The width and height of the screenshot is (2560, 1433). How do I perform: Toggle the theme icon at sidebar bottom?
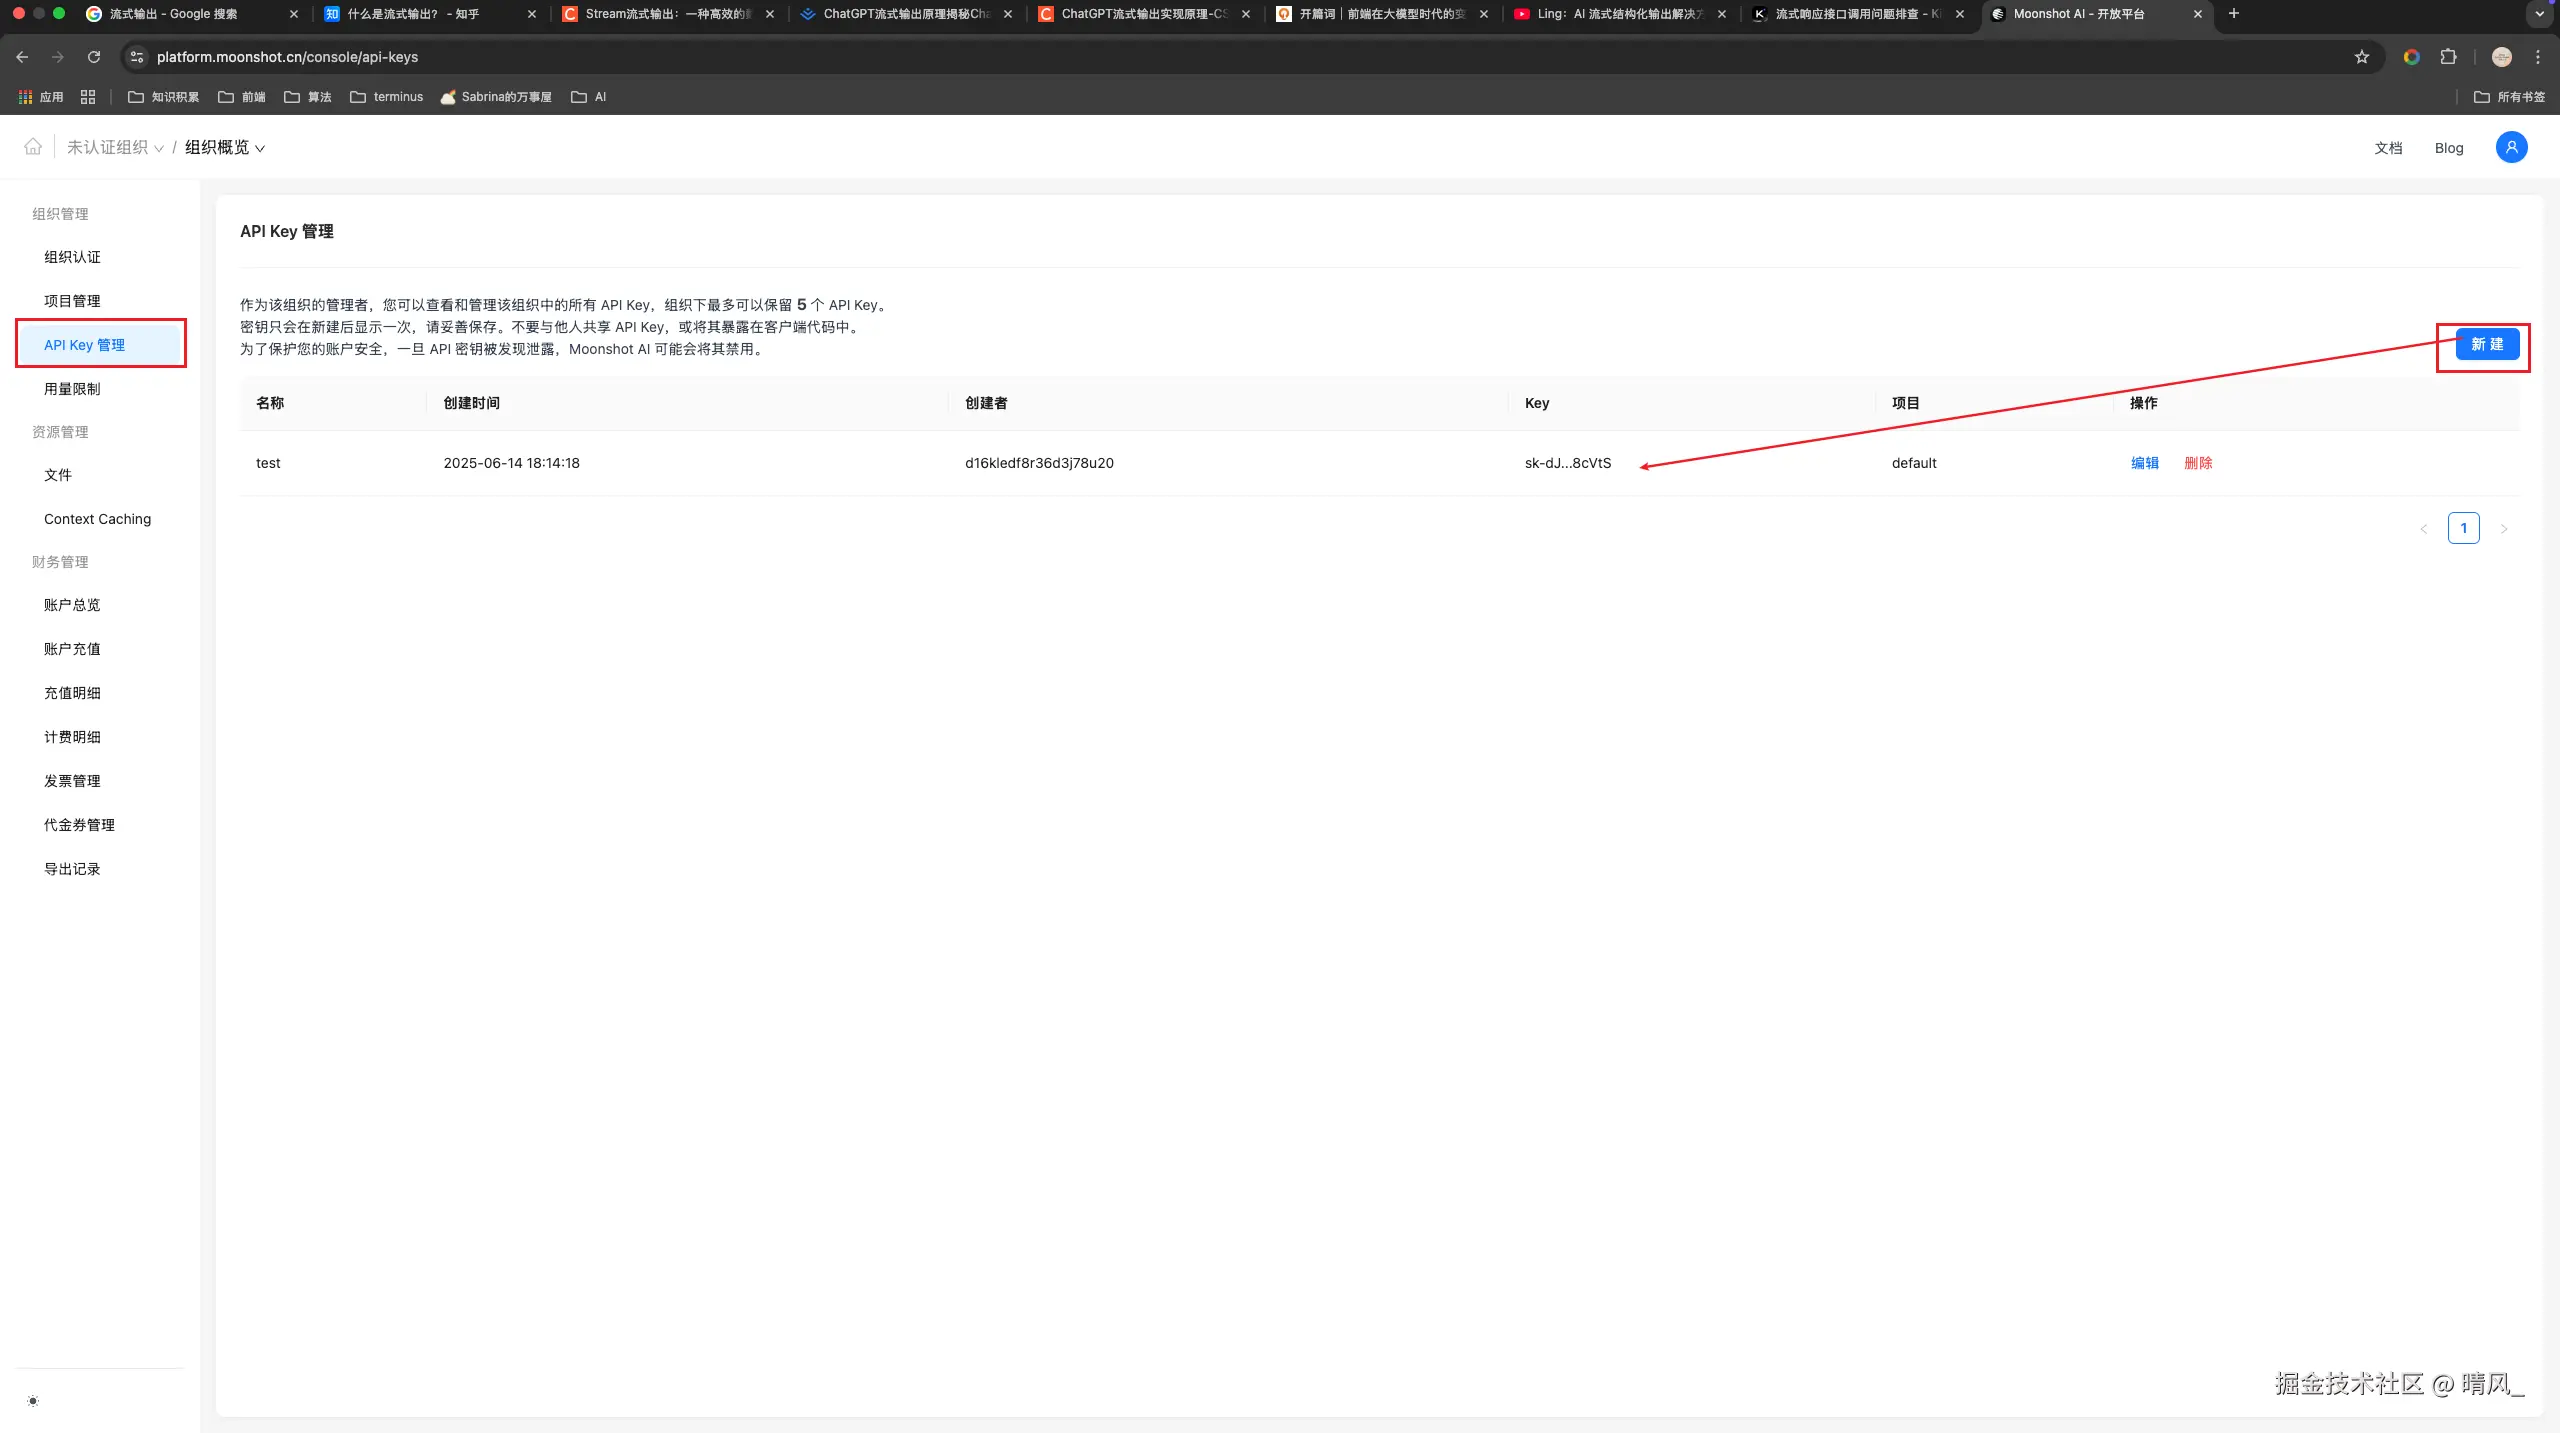pos(33,1401)
